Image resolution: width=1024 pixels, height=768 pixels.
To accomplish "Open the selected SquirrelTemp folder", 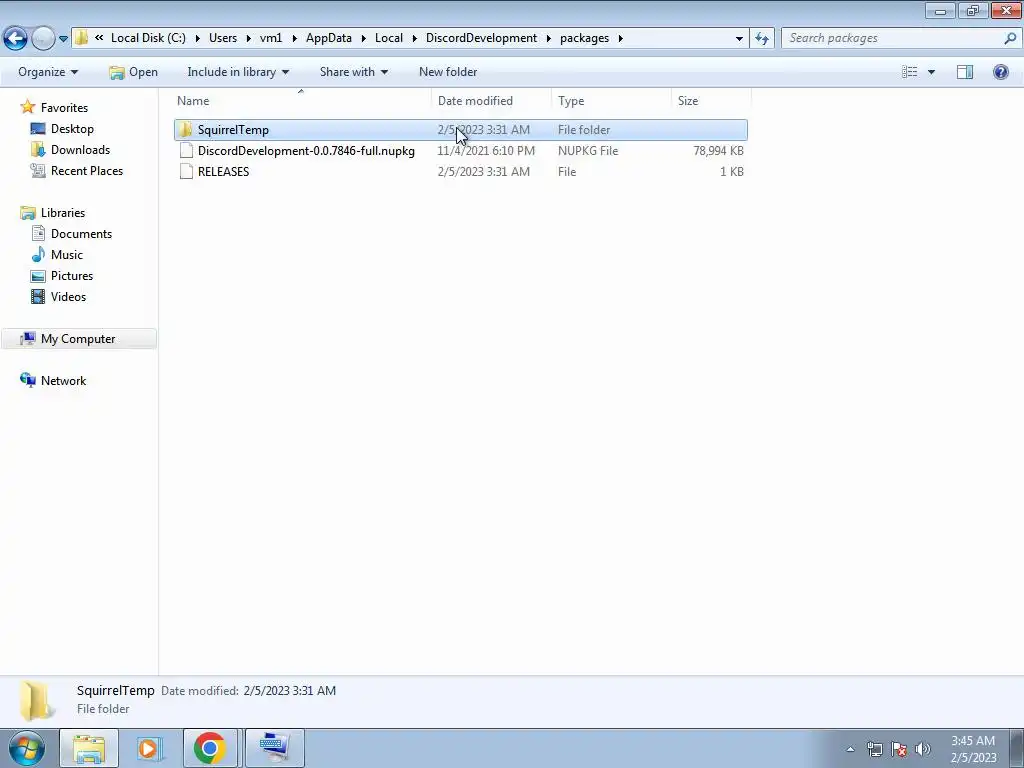I will click(133, 72).
